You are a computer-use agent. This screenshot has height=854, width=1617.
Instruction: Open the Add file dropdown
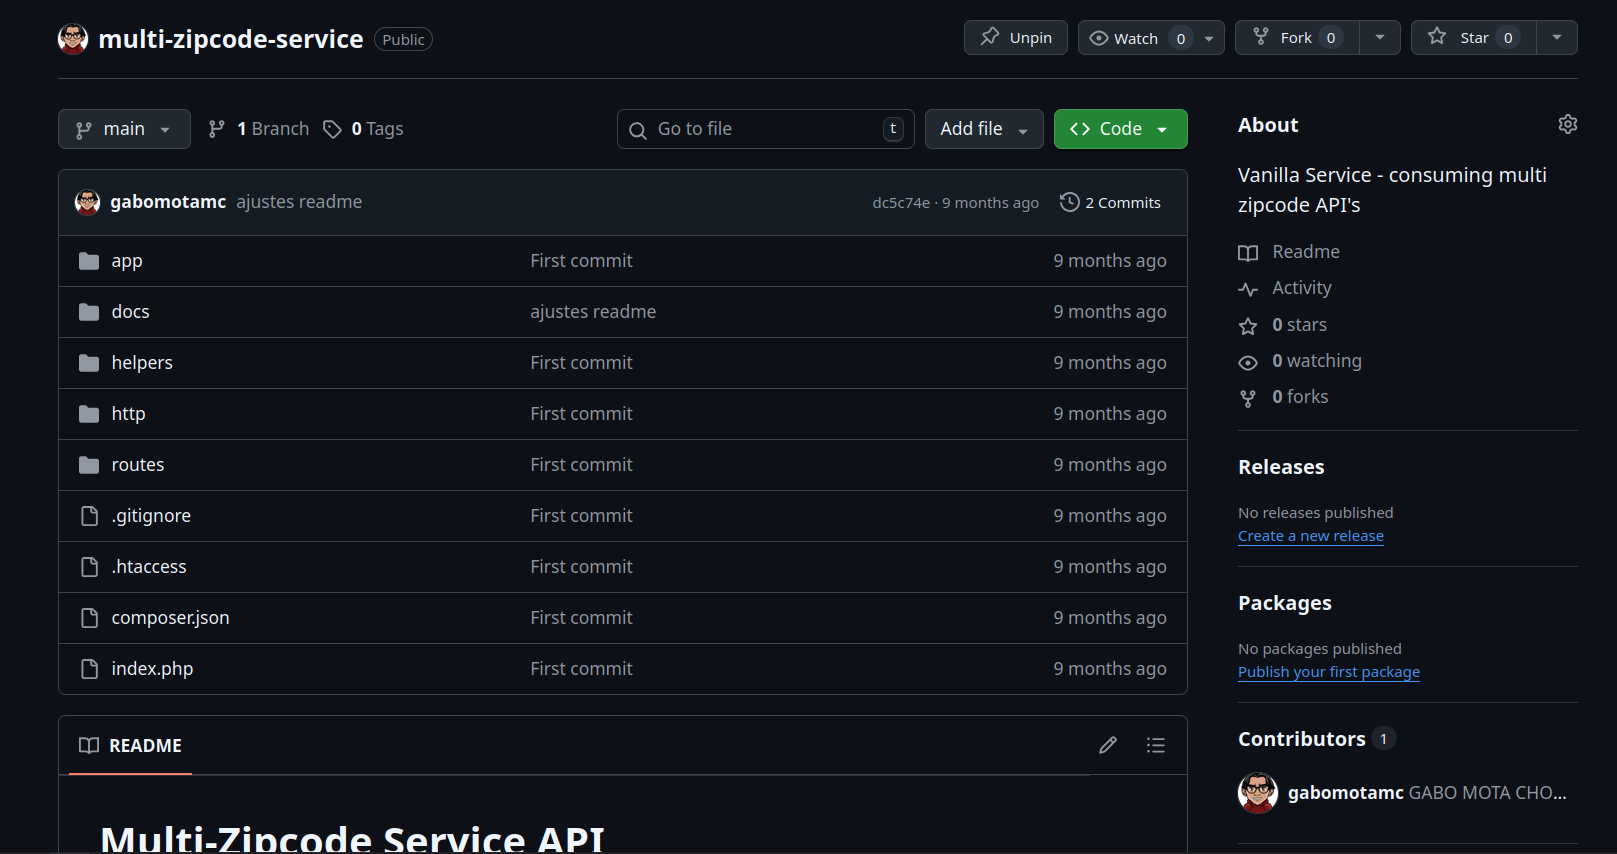[983, 129]
